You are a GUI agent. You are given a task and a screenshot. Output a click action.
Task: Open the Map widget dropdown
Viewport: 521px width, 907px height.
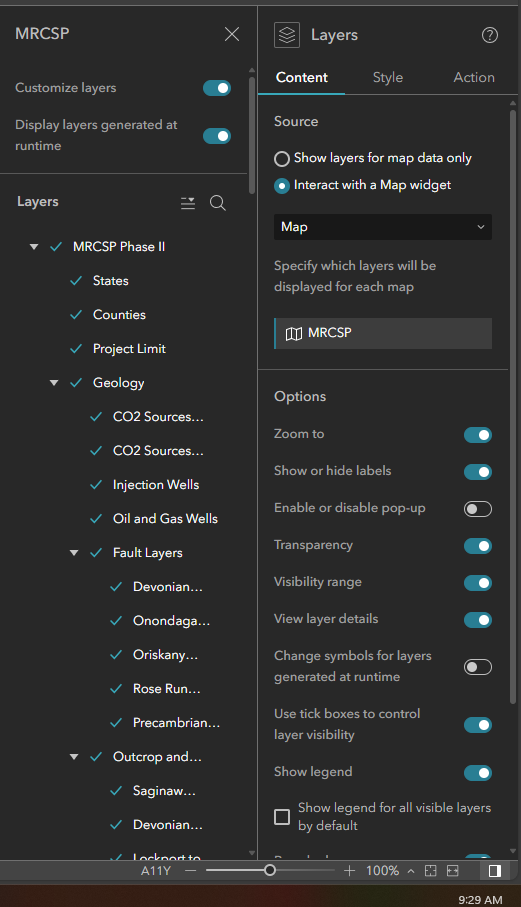pos(383,227)
